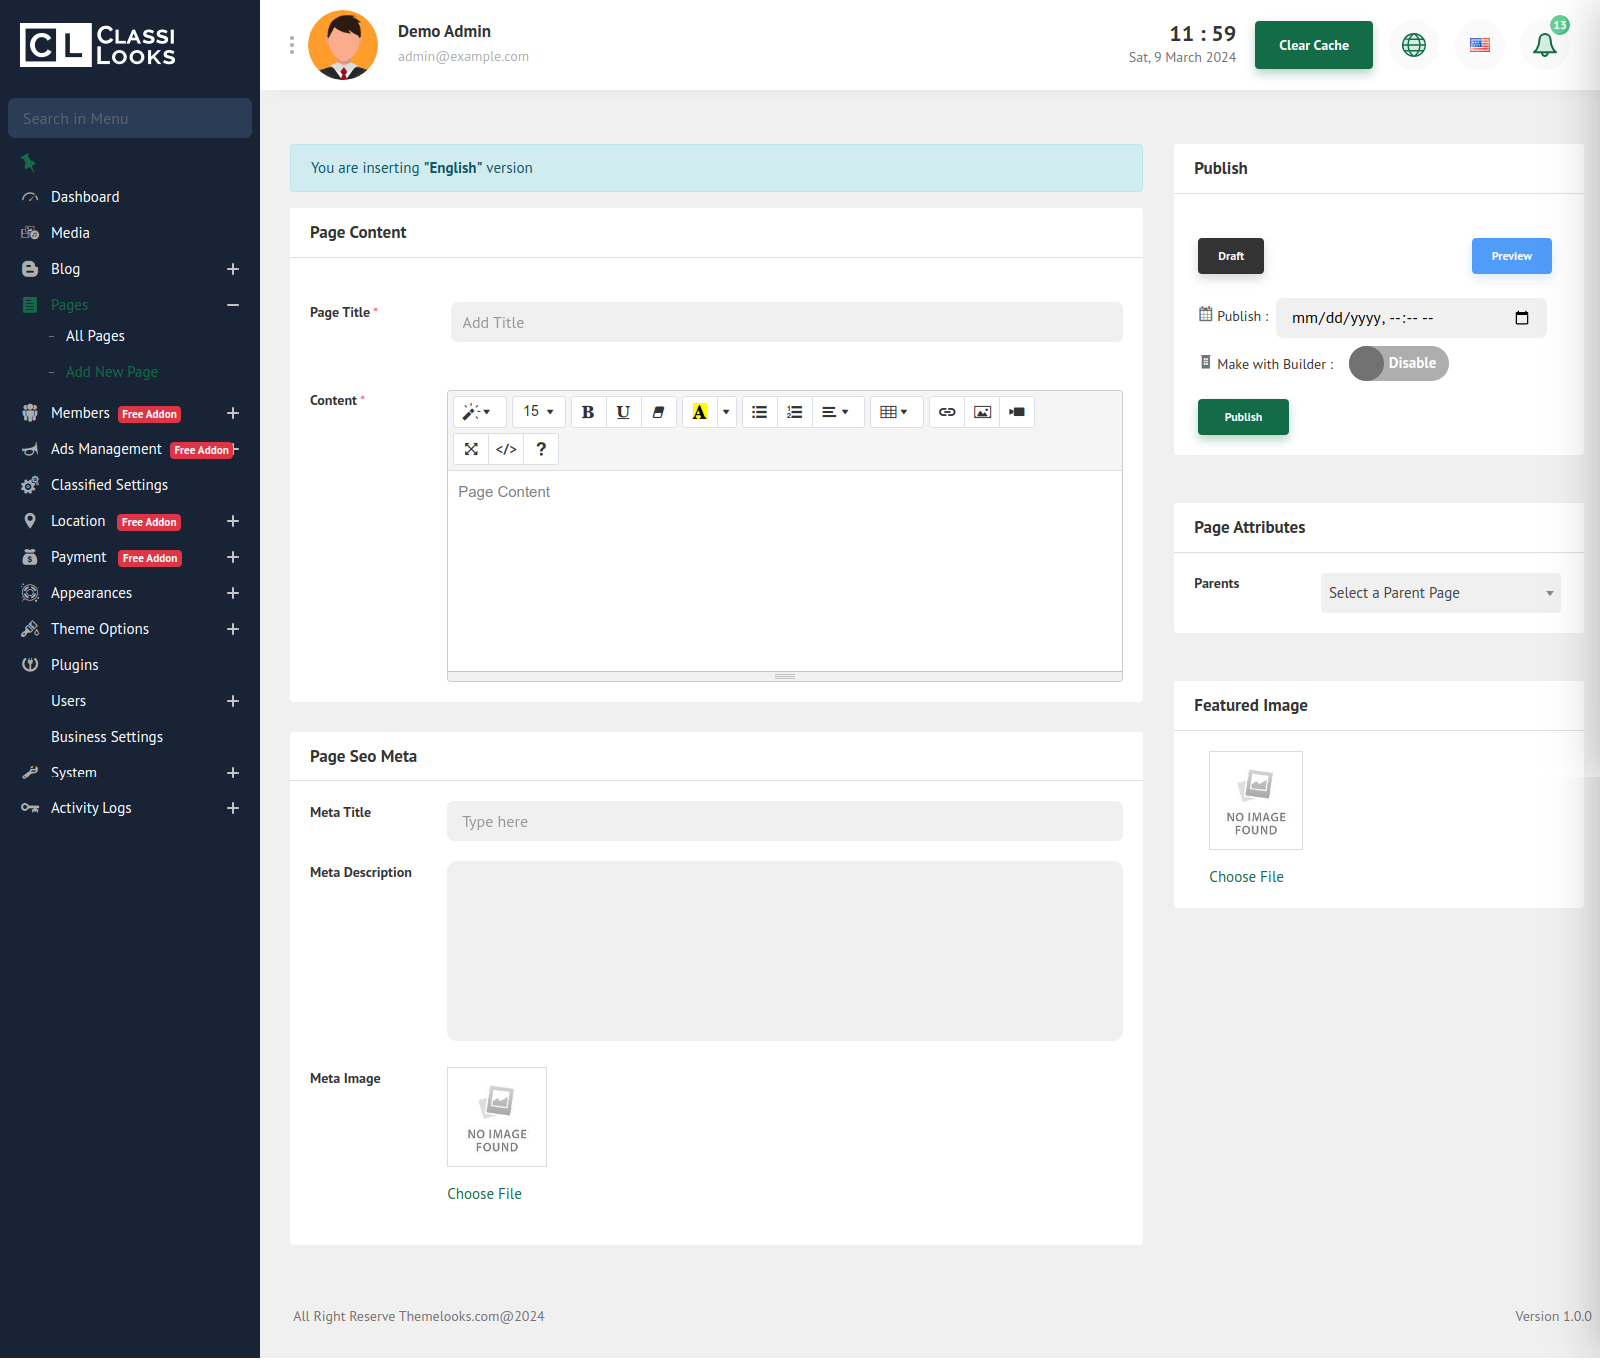Click the underline formatting icon
1600x1360 pixels.
pyautogui.click(x=623, y=412)
